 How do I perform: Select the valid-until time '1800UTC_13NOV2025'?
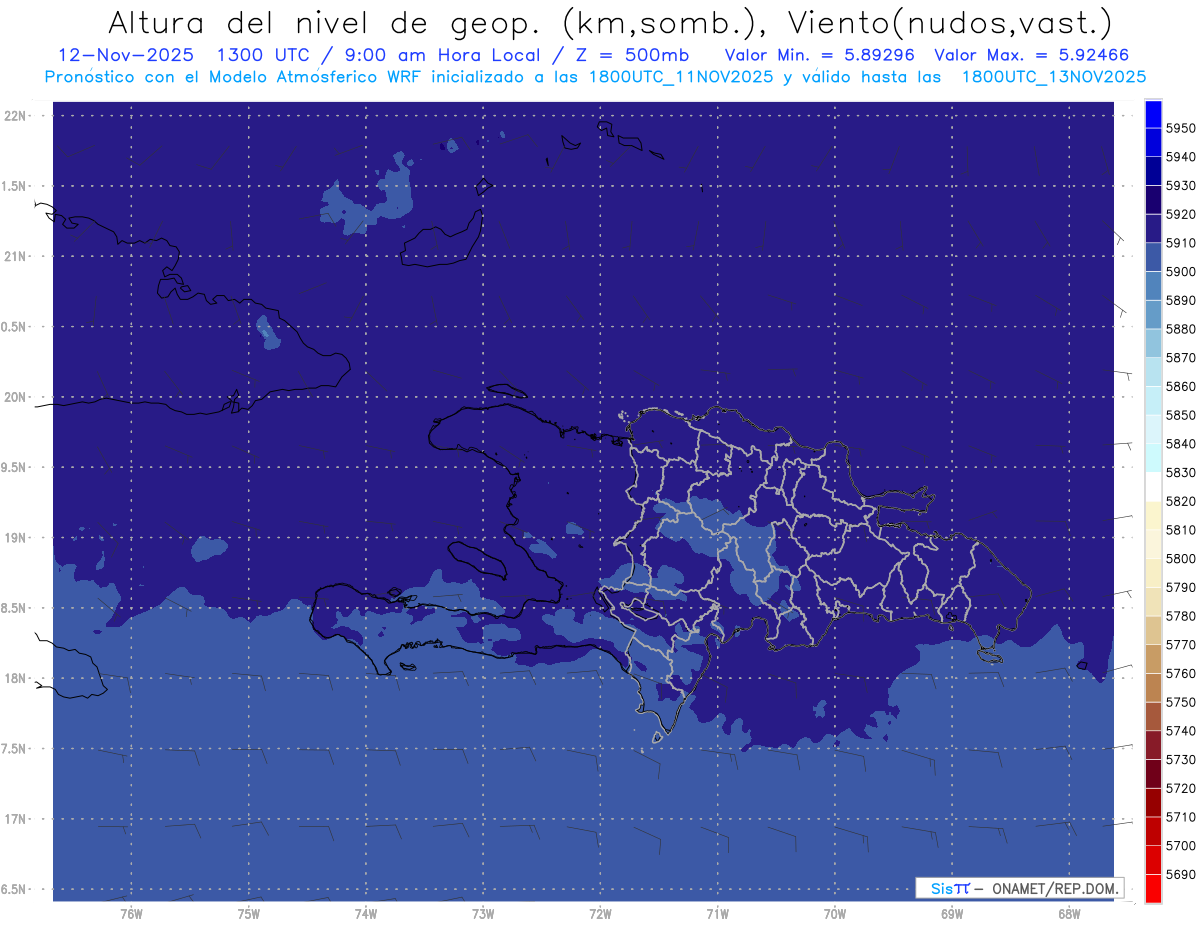(x=1053, y=77)
